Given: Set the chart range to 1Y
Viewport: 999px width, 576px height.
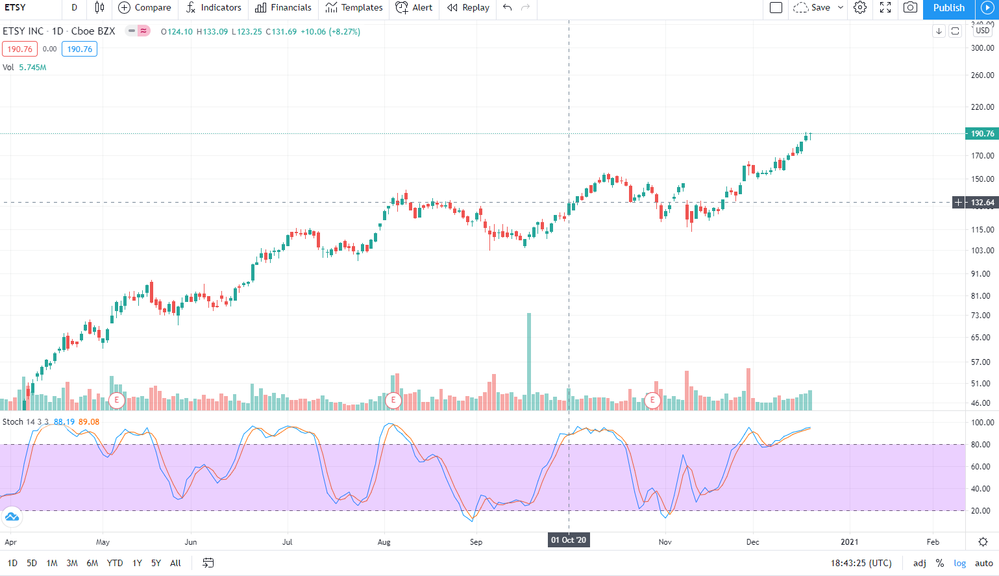Looking at the screenshot, I should point(137,563).
